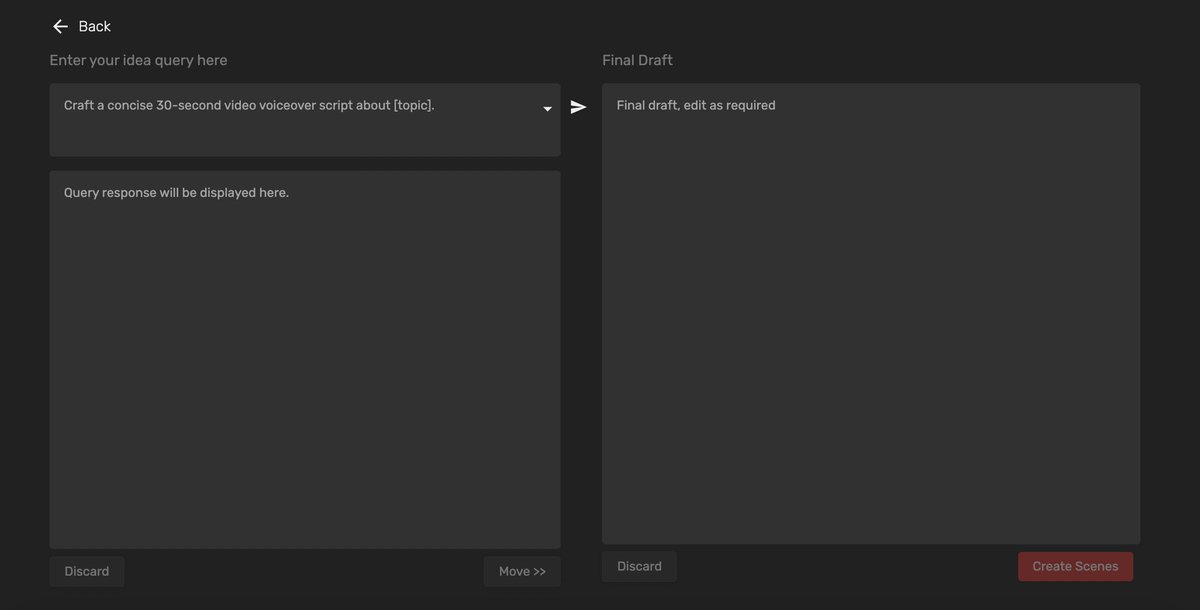Go back using the Back label
Image resolution: width=1200 pixels, height=610 pixels.
95,26
